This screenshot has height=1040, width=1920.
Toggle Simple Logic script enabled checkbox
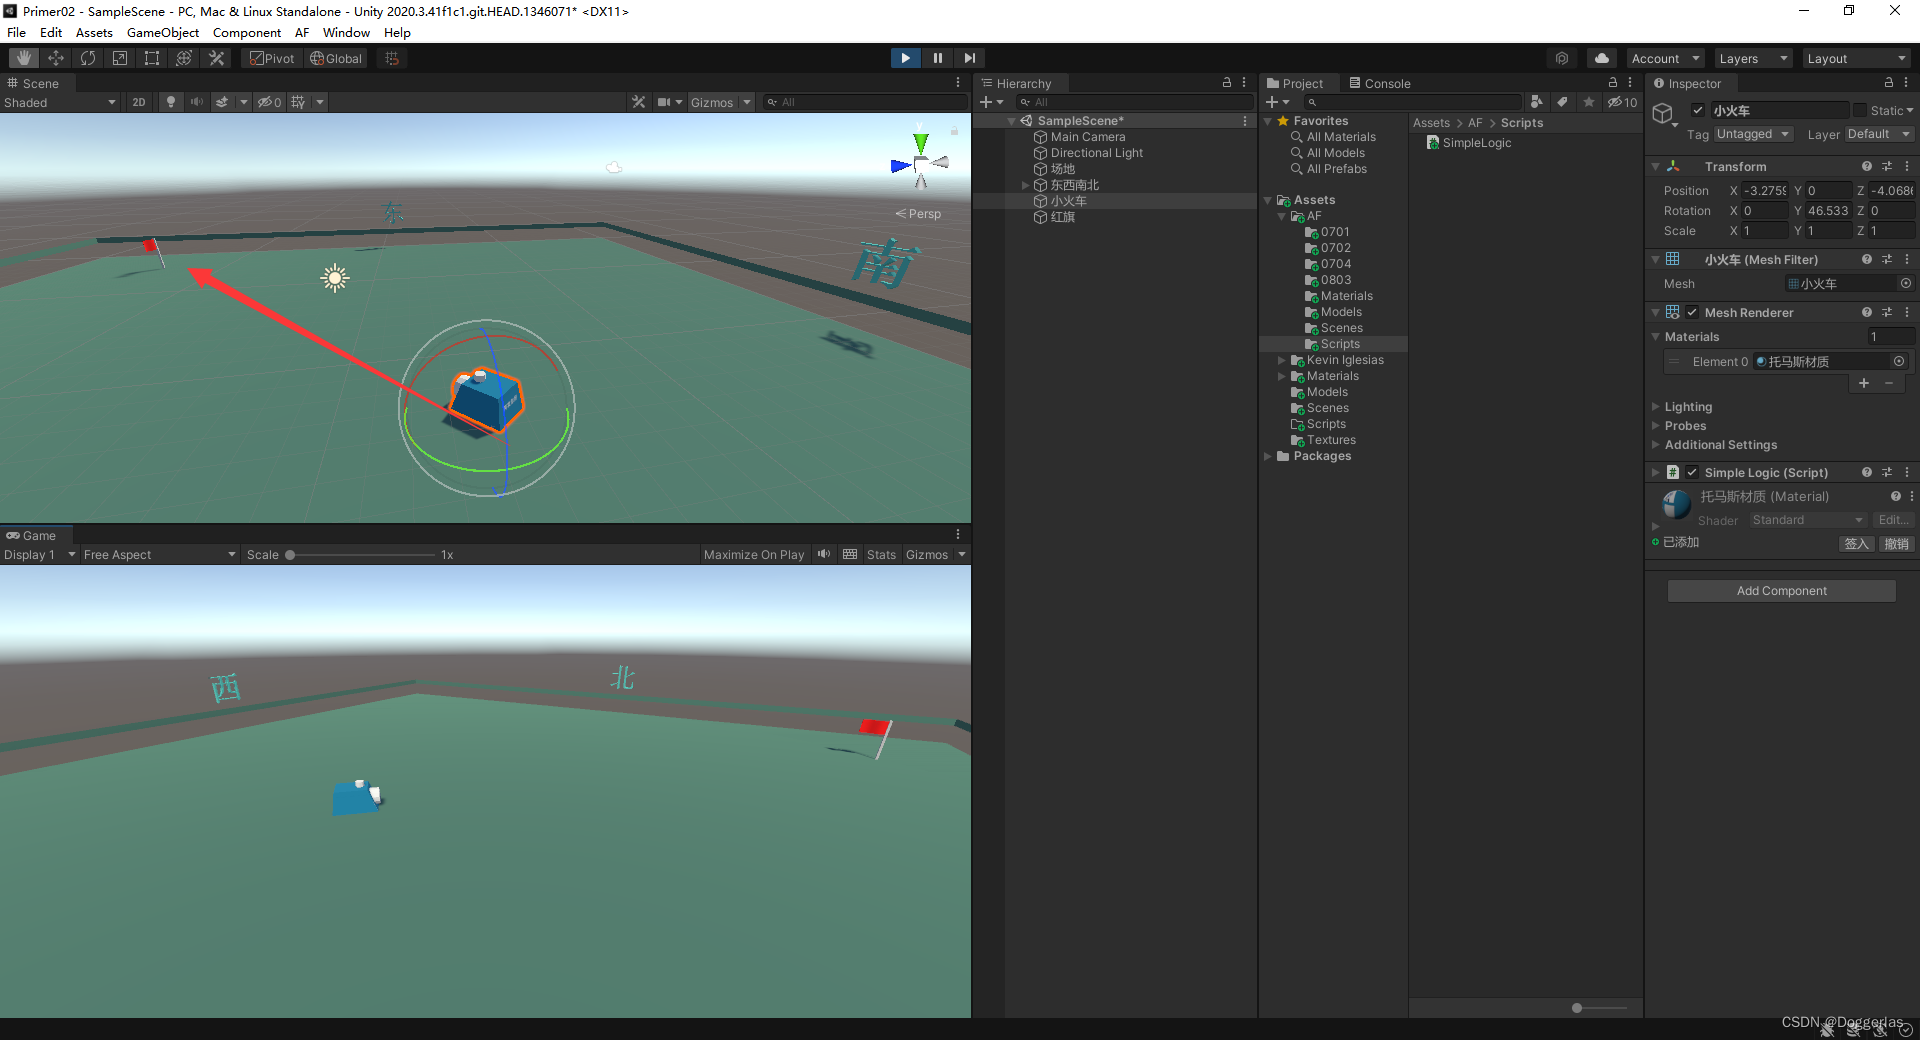click(x=1692, y=472)
